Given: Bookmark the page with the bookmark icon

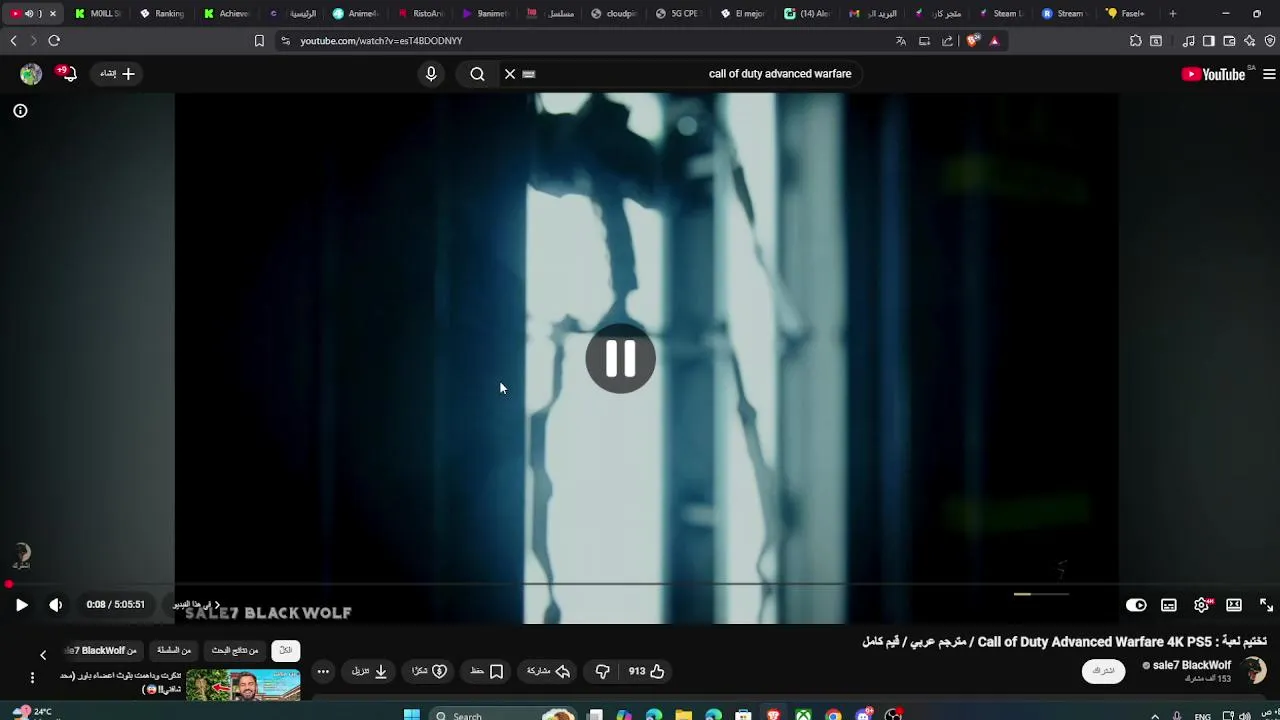Looking at the screenshot, I should 259,41.
